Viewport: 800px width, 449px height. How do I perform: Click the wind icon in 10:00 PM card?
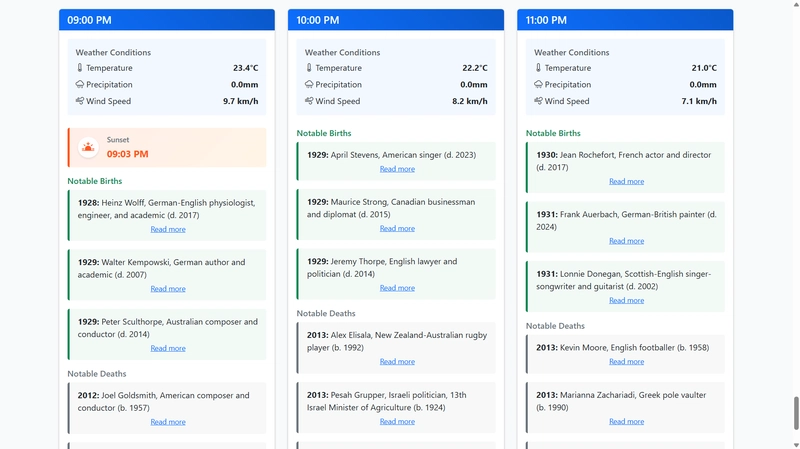click(309, 101)
